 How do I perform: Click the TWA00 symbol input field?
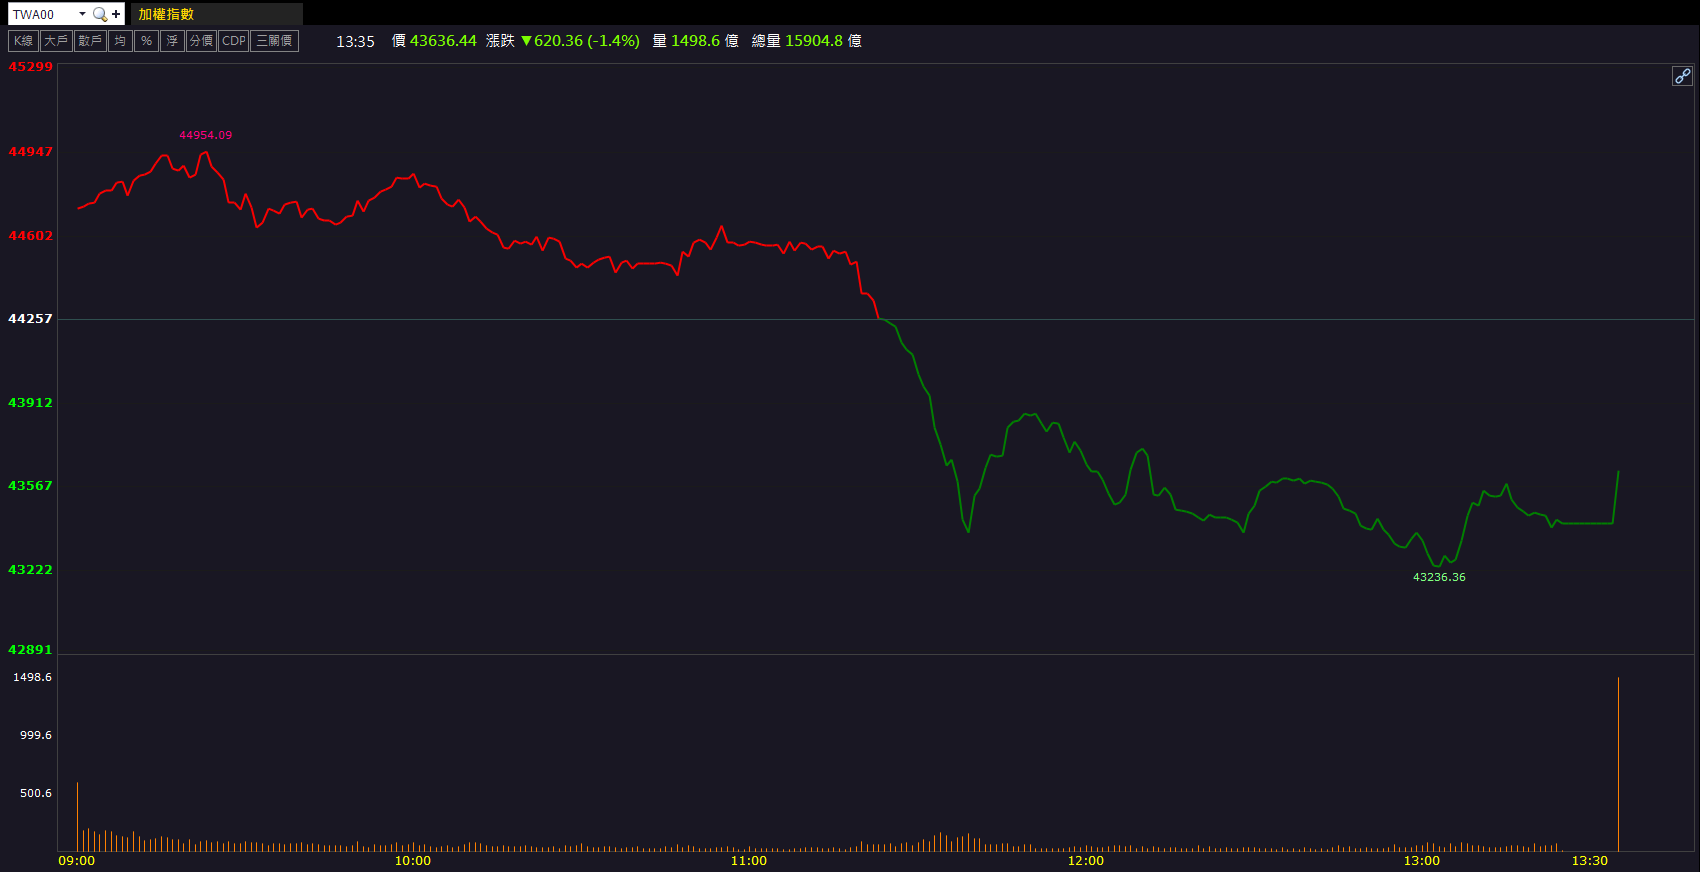[x=43, y=14]
